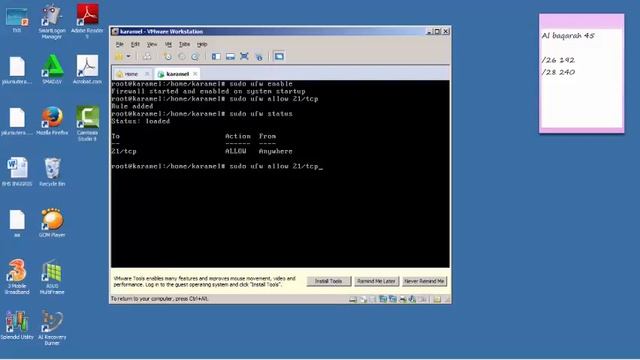Open the View menu
The width and height of the screenshot is (640, 360).
point(152,44)
